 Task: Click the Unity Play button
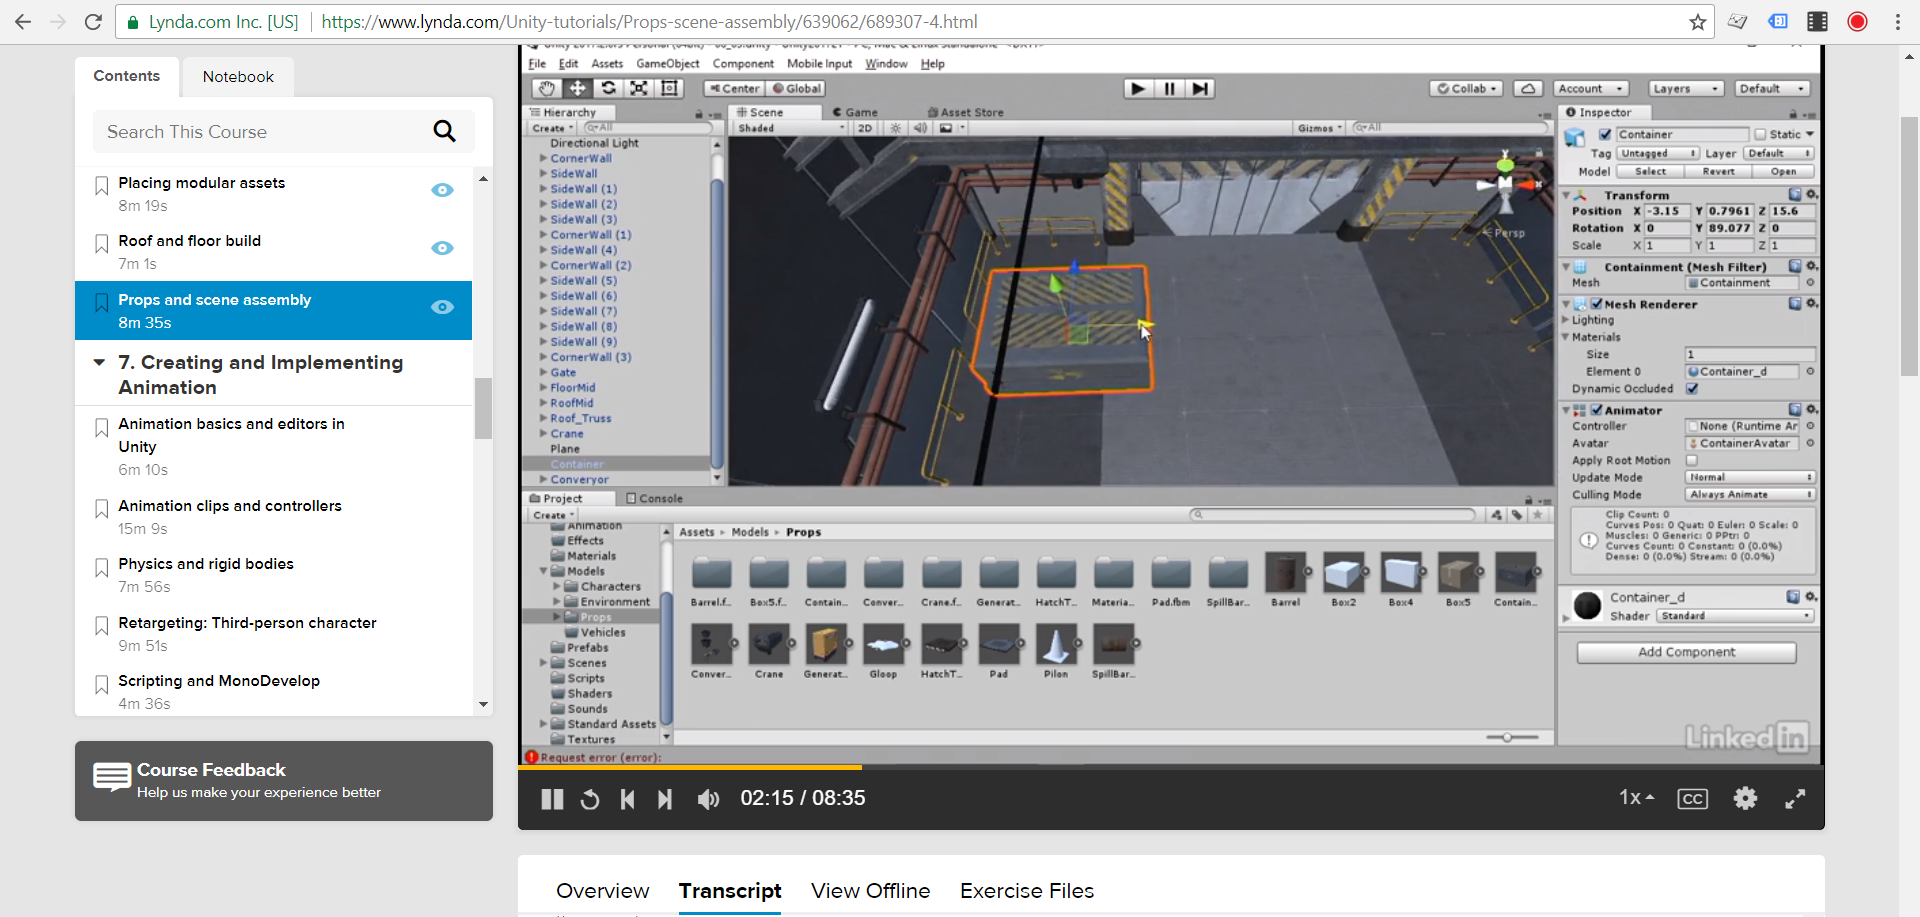coord(1138,89)
